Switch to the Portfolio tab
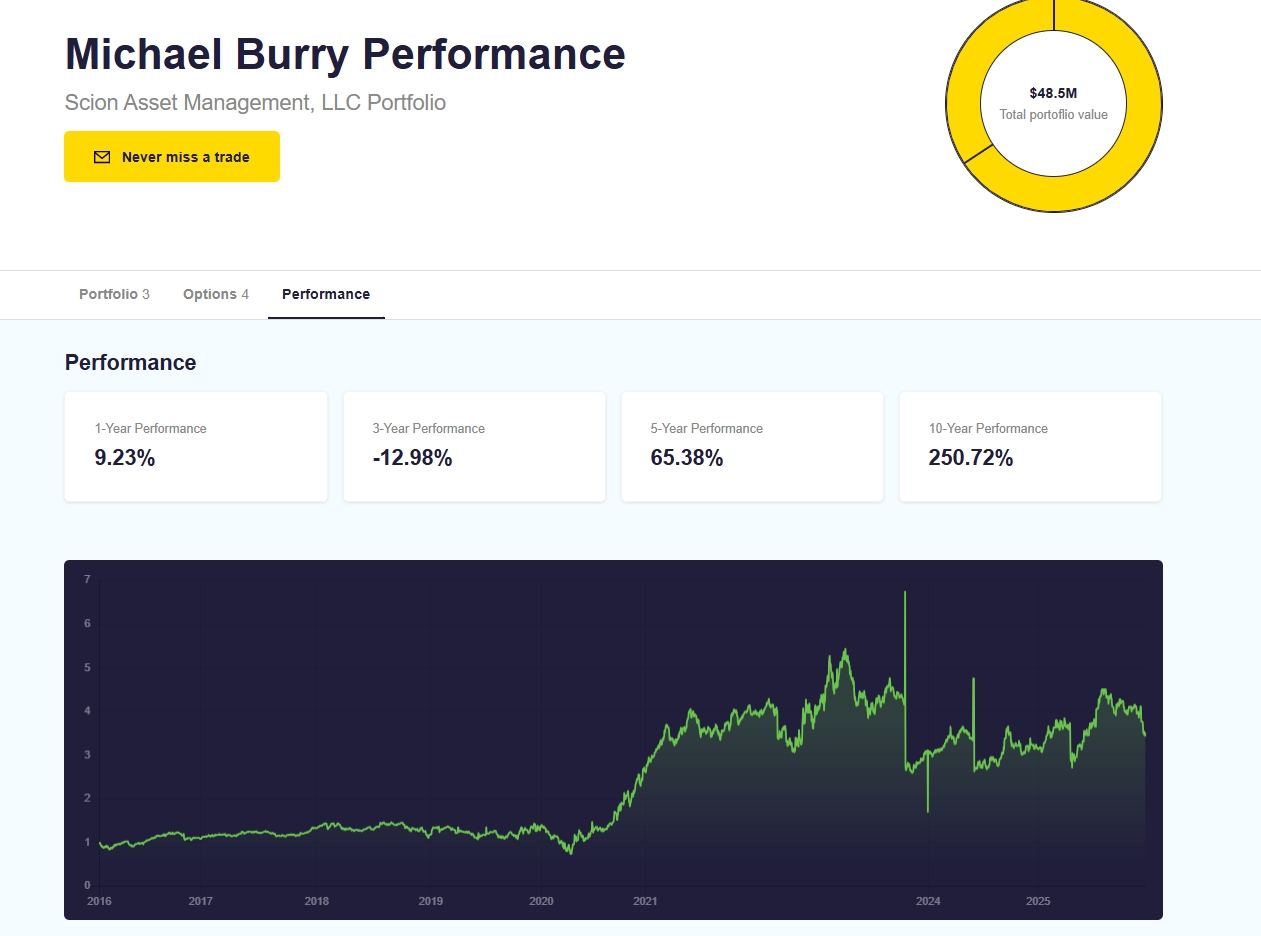Viewport: 1261px width, 936px height. click(x=114, y=294)
